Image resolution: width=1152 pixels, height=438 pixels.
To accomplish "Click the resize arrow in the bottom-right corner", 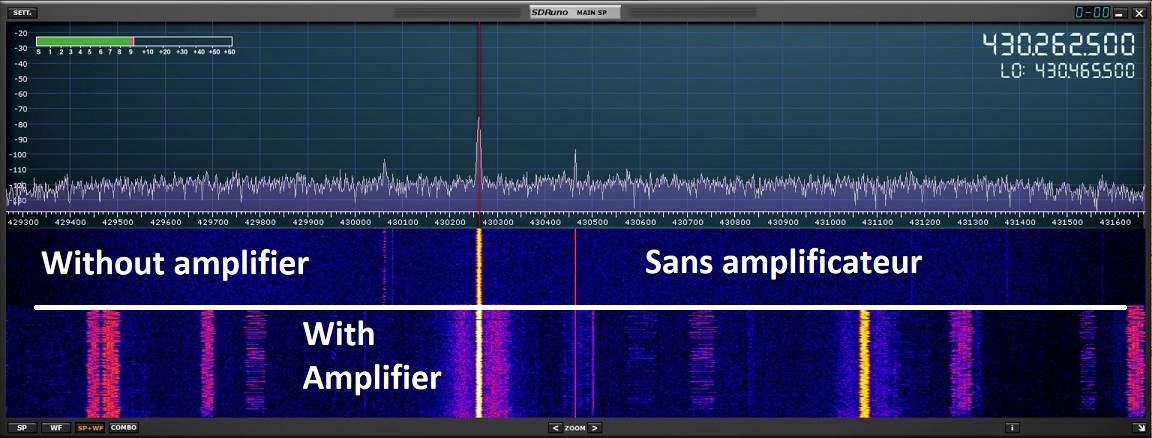I will pyautogui.click(x=1138, y=428).
